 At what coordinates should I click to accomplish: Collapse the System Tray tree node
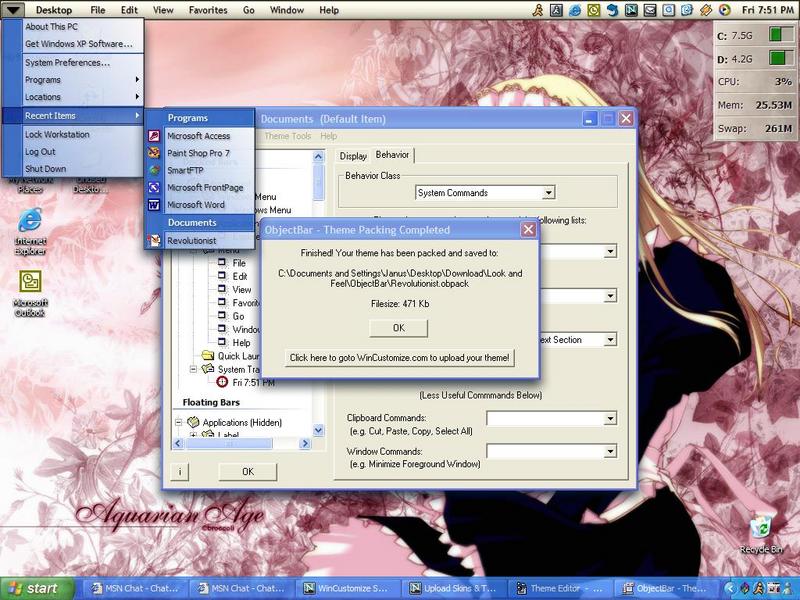(193, 369)
